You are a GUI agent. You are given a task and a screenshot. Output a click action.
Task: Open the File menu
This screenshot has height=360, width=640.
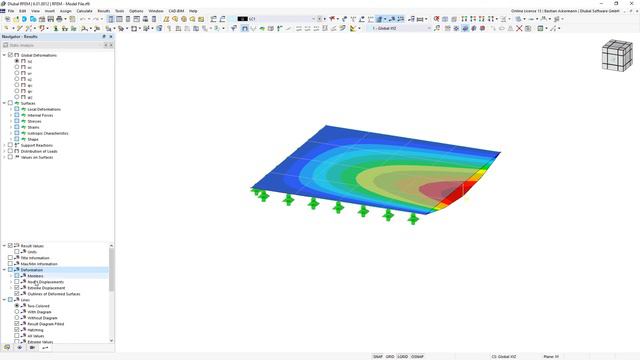click(x=11, y=11)
